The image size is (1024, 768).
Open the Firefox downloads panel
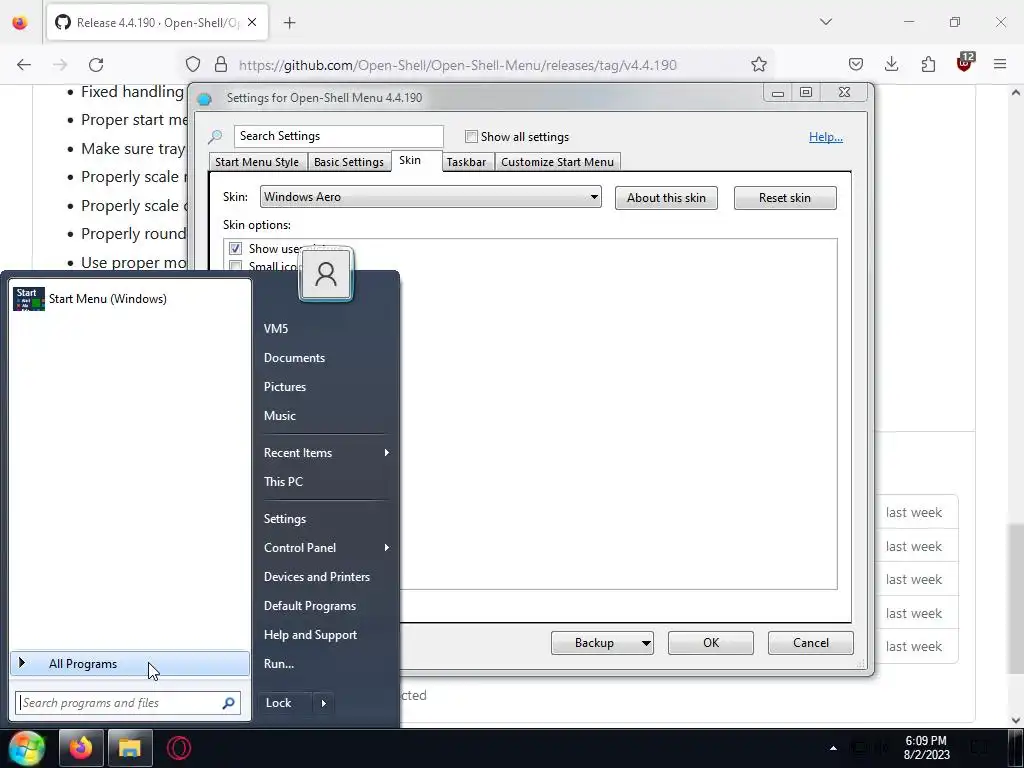[891, 64]
